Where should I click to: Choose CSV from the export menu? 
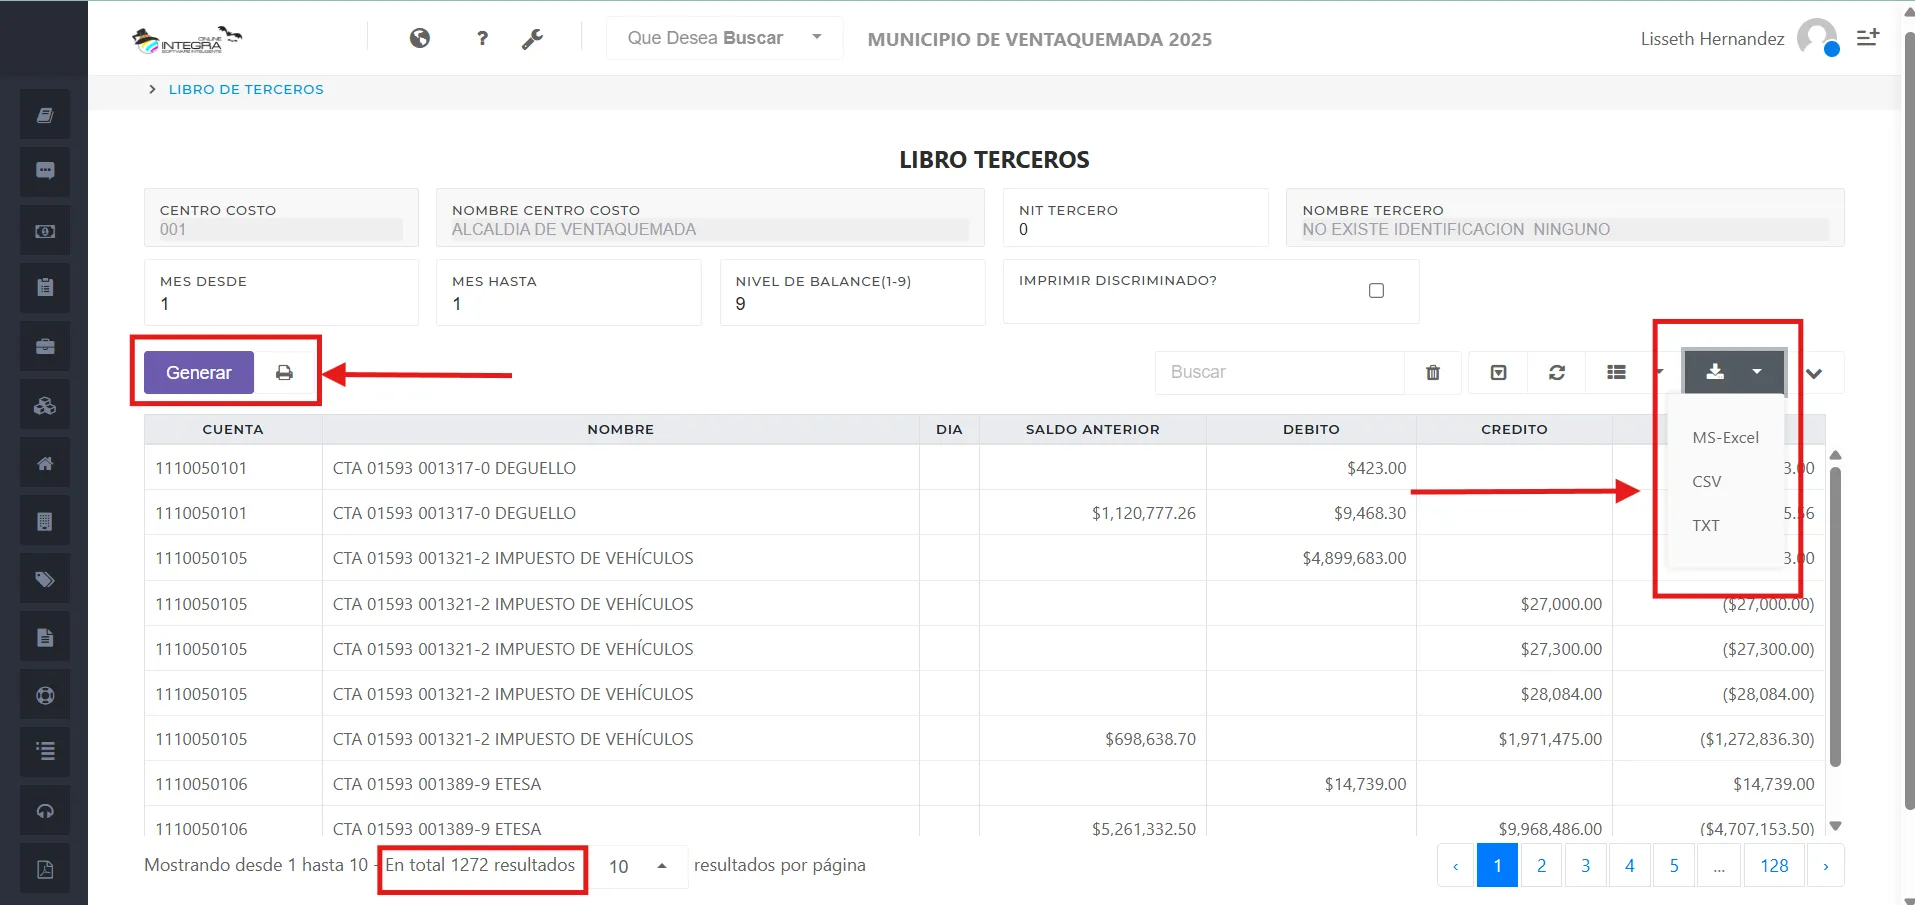(1706, 481)
